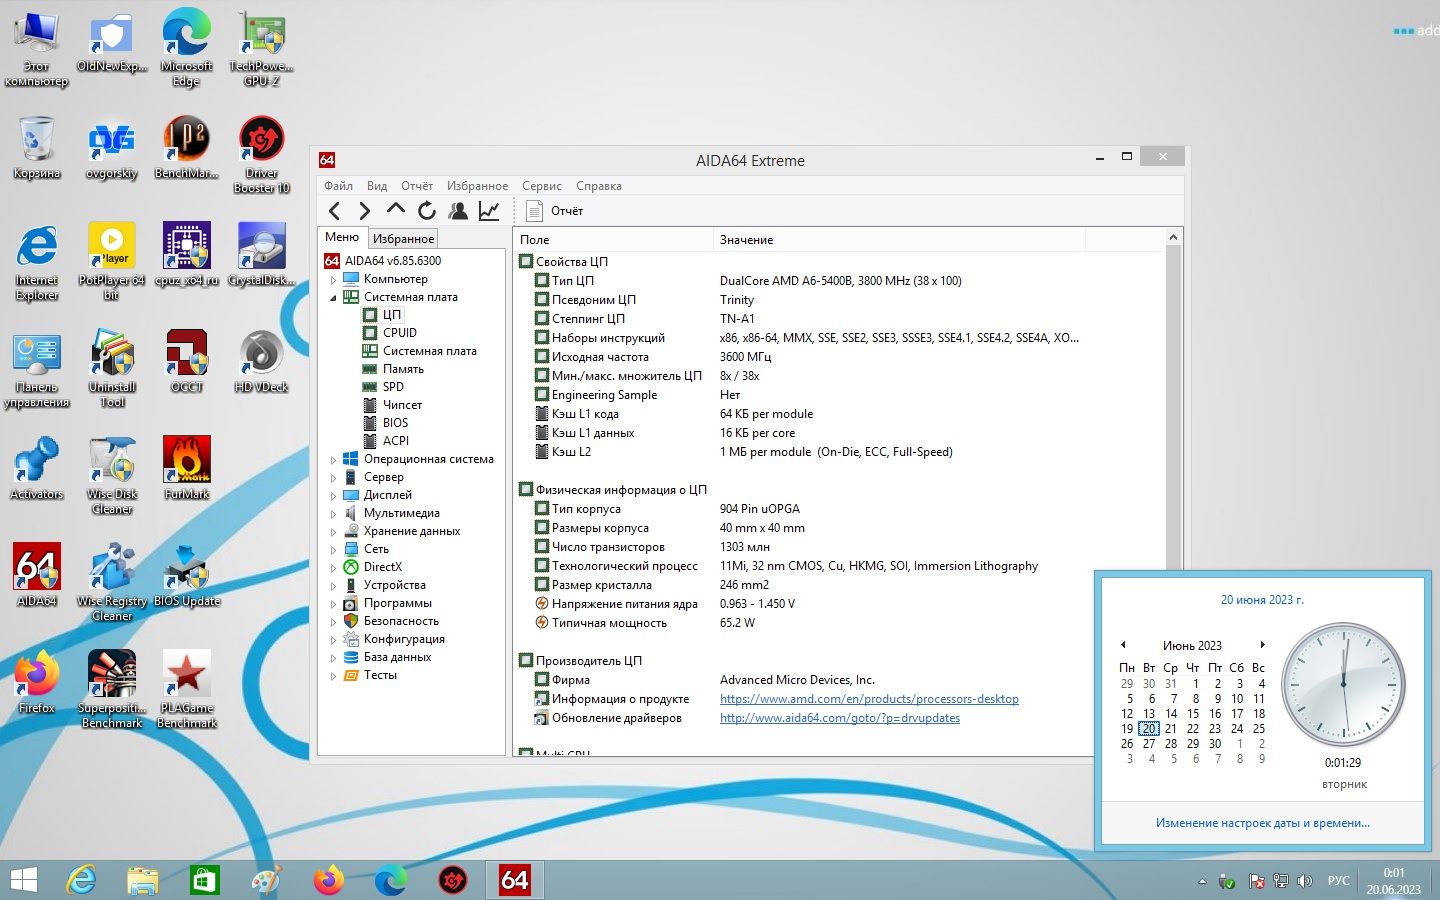Open Файл menu
Image resolution: width=1440 pixels, height=900 pixels.
pyautogui.click(x=338, y=186)
